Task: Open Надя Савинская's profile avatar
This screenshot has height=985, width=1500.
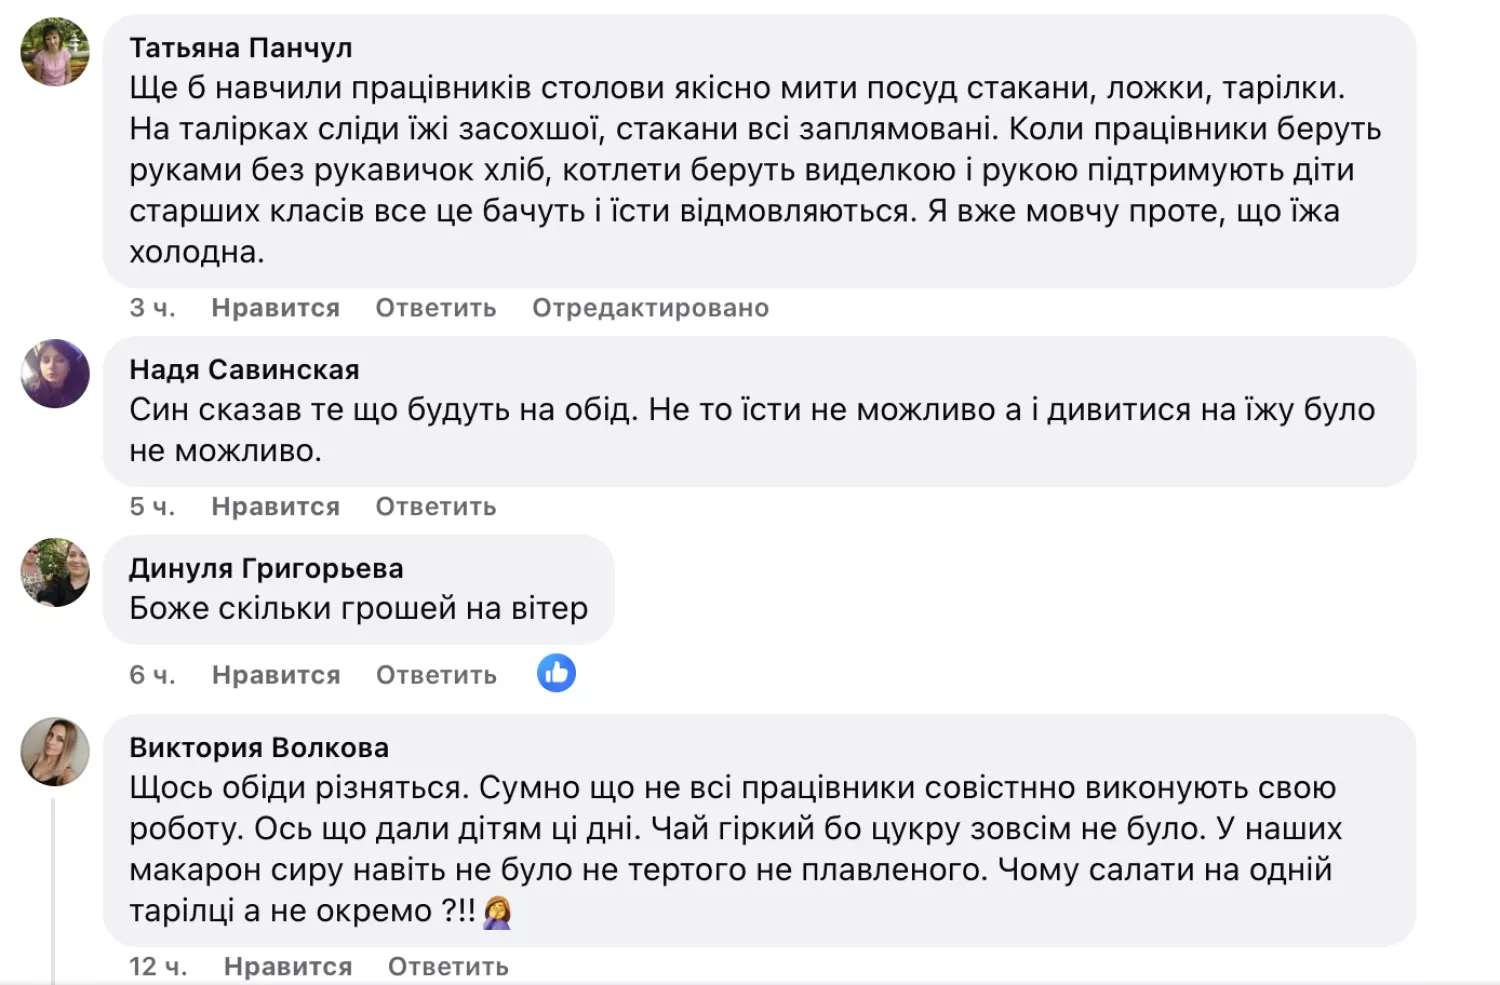Action: [55, 374]
